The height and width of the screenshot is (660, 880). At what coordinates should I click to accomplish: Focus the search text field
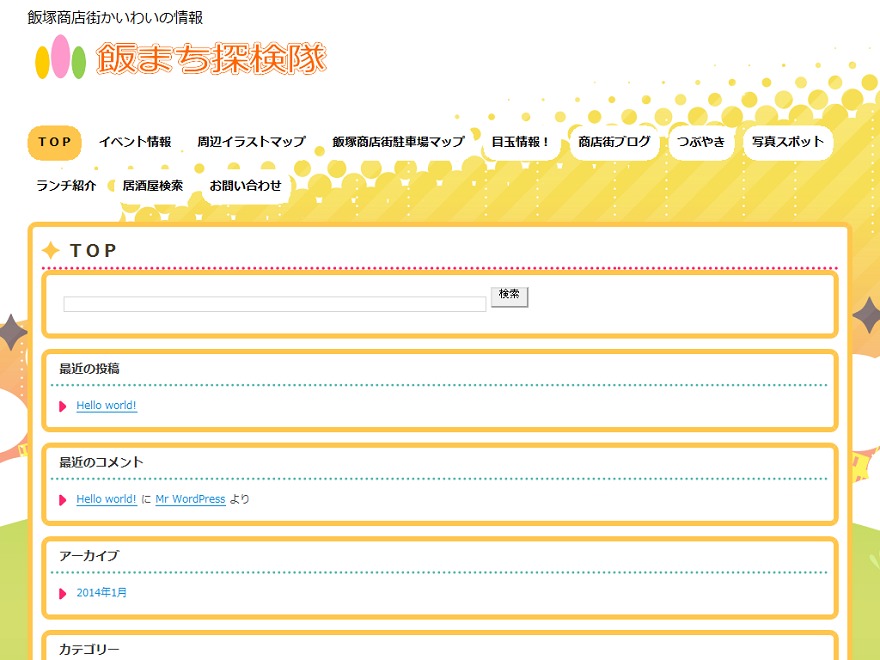click(x=274, y=304)
